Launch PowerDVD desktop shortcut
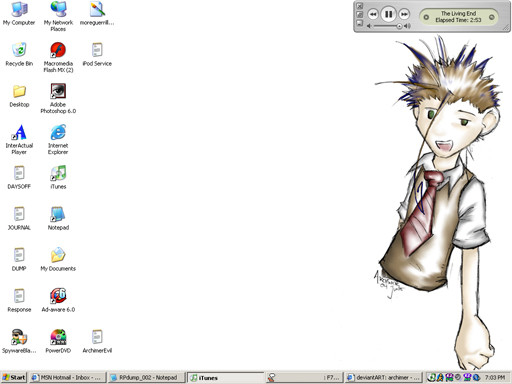The image size is (512, 384). pos(58,341)
